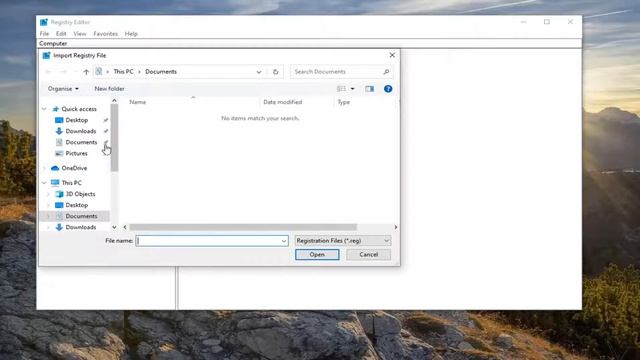Image resolution: width=640 pixels, height=360 pixels.
Task: Open the View menu in Registry Editor
Action: click(80, 34)
